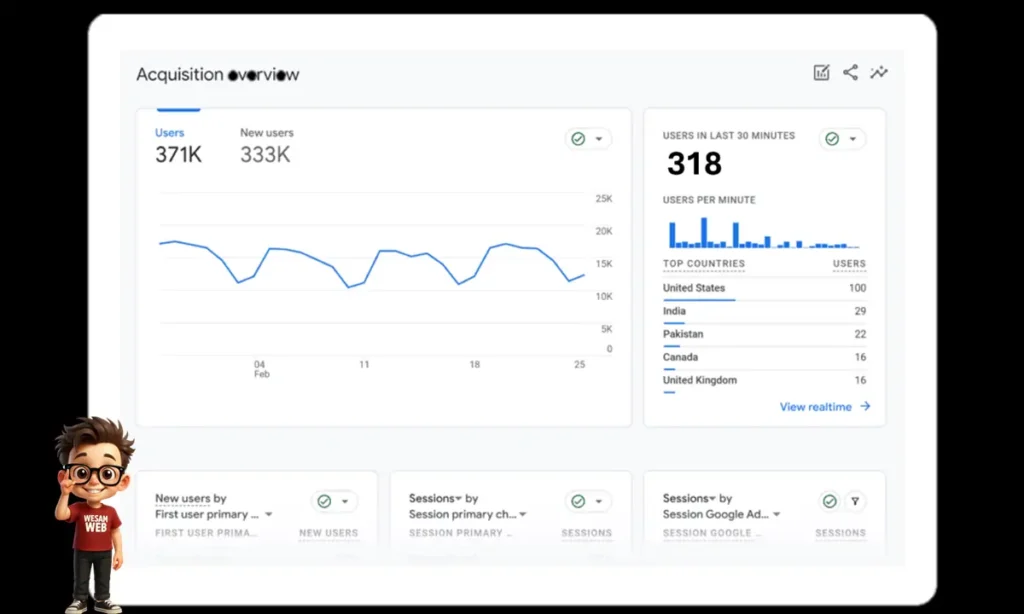
Task: Open the Sessions metric selector
Action: click(x=434, y=497)
